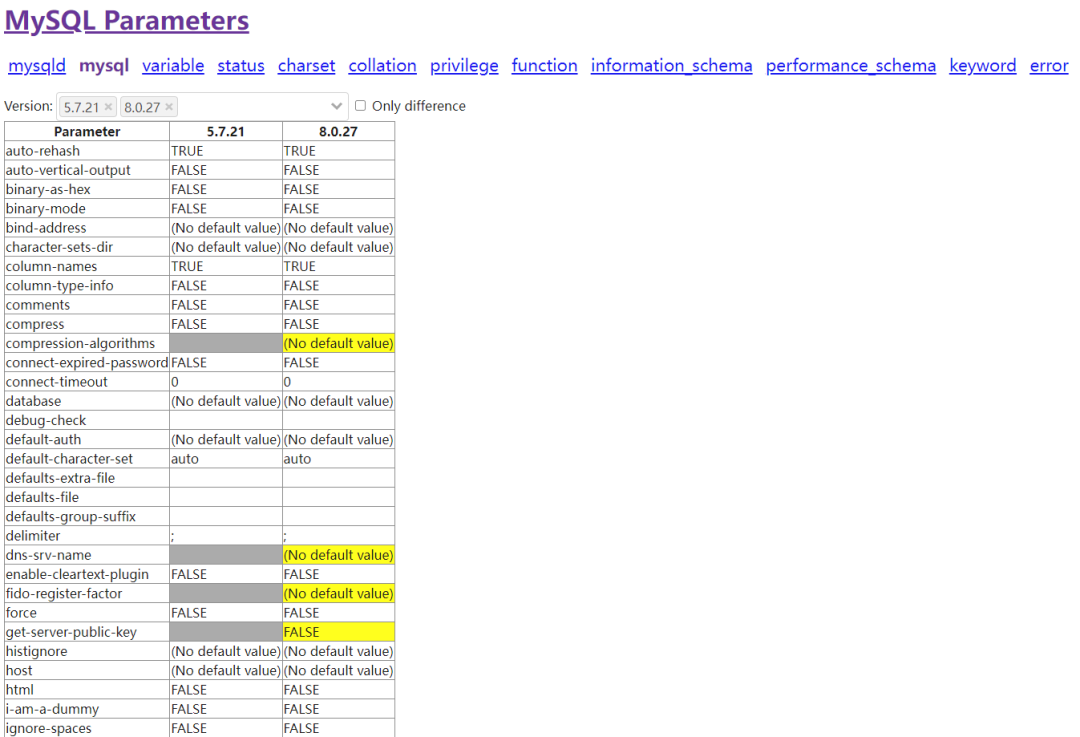
Task: Click the default-character-set parameter name
Action: (x=70, y=459)
